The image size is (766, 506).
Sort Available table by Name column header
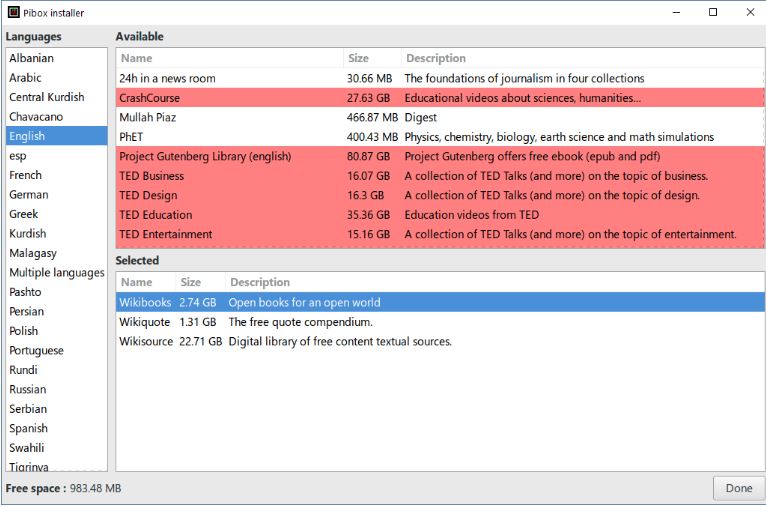click(x=230, y=58)
